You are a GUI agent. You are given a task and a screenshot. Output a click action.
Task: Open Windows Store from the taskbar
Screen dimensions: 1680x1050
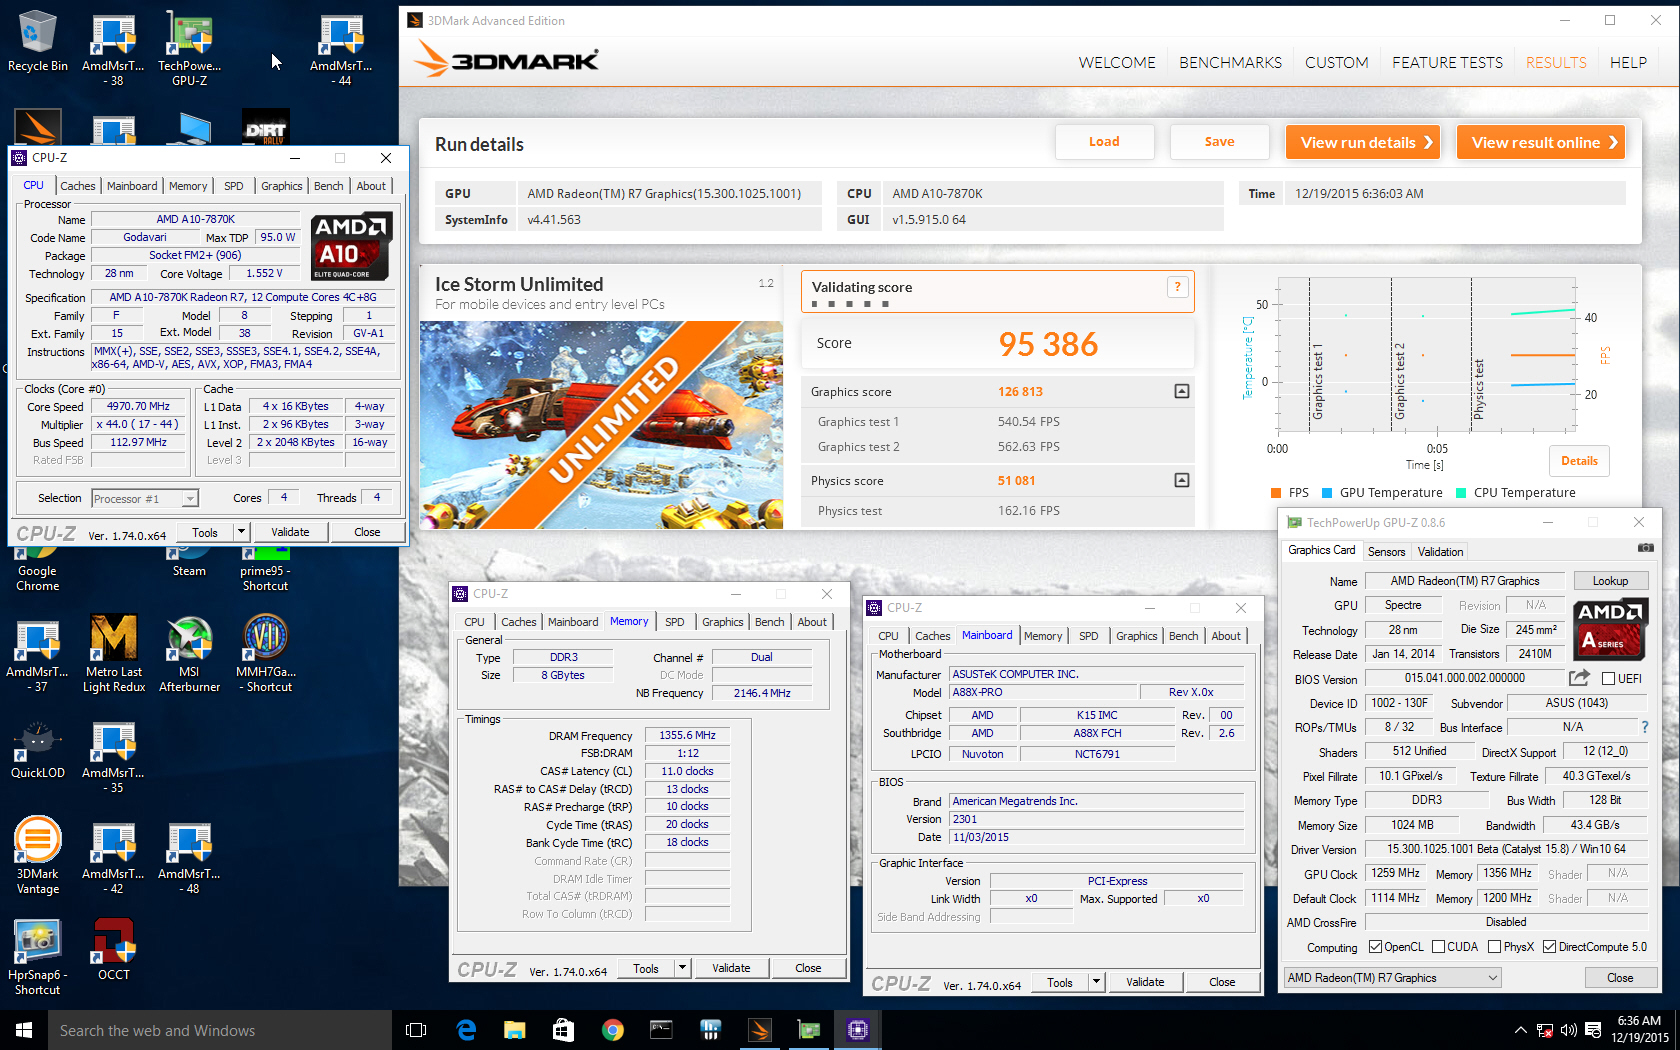click(563, 1030)
